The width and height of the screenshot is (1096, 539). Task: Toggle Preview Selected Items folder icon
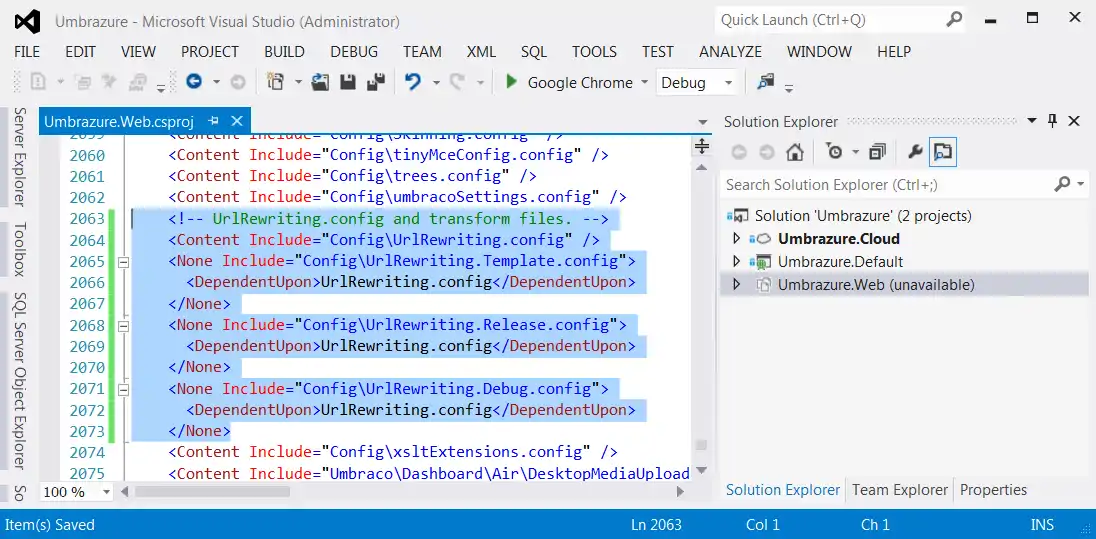click(943, 152)
